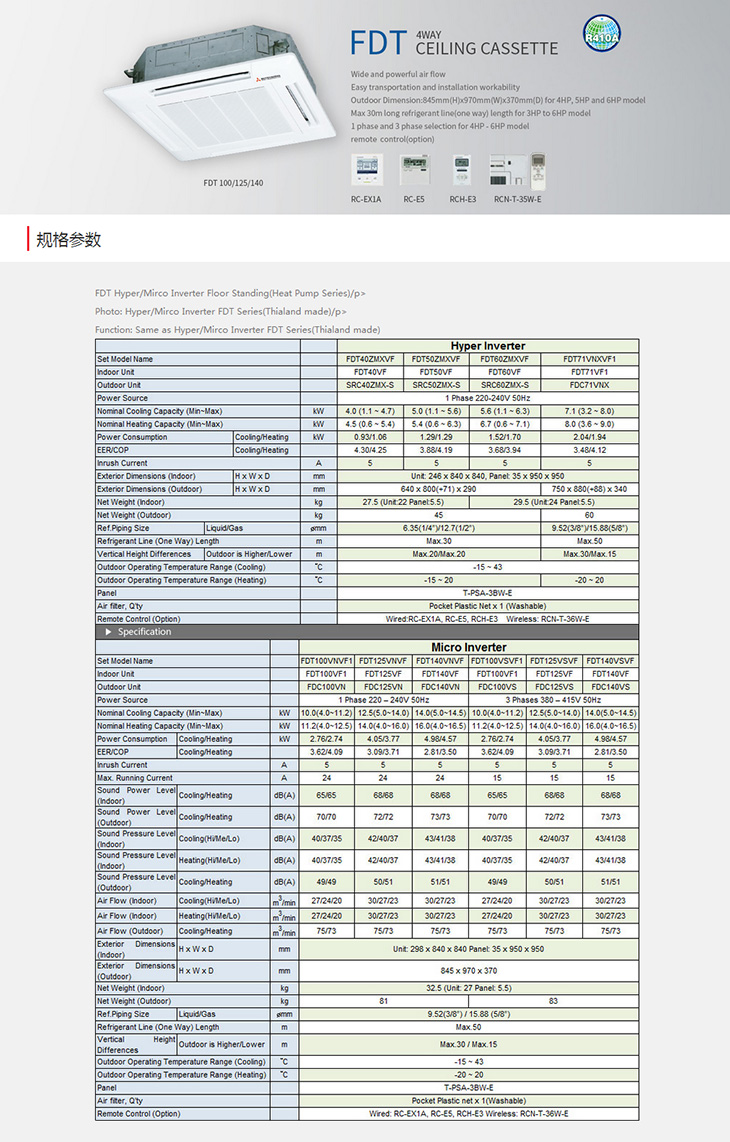Screen dimensions: 730x1142
Task: Click the '640 x 800(+71) x 290' cell
Action: click(439, 489)
